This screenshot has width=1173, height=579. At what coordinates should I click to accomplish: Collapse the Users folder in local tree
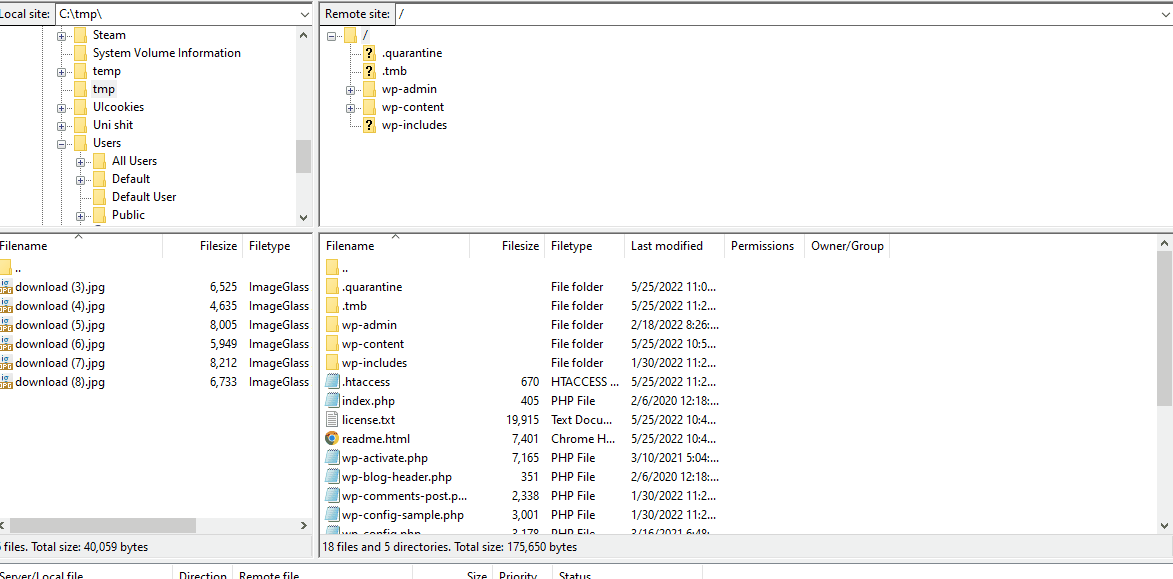[x=62, y=143]
